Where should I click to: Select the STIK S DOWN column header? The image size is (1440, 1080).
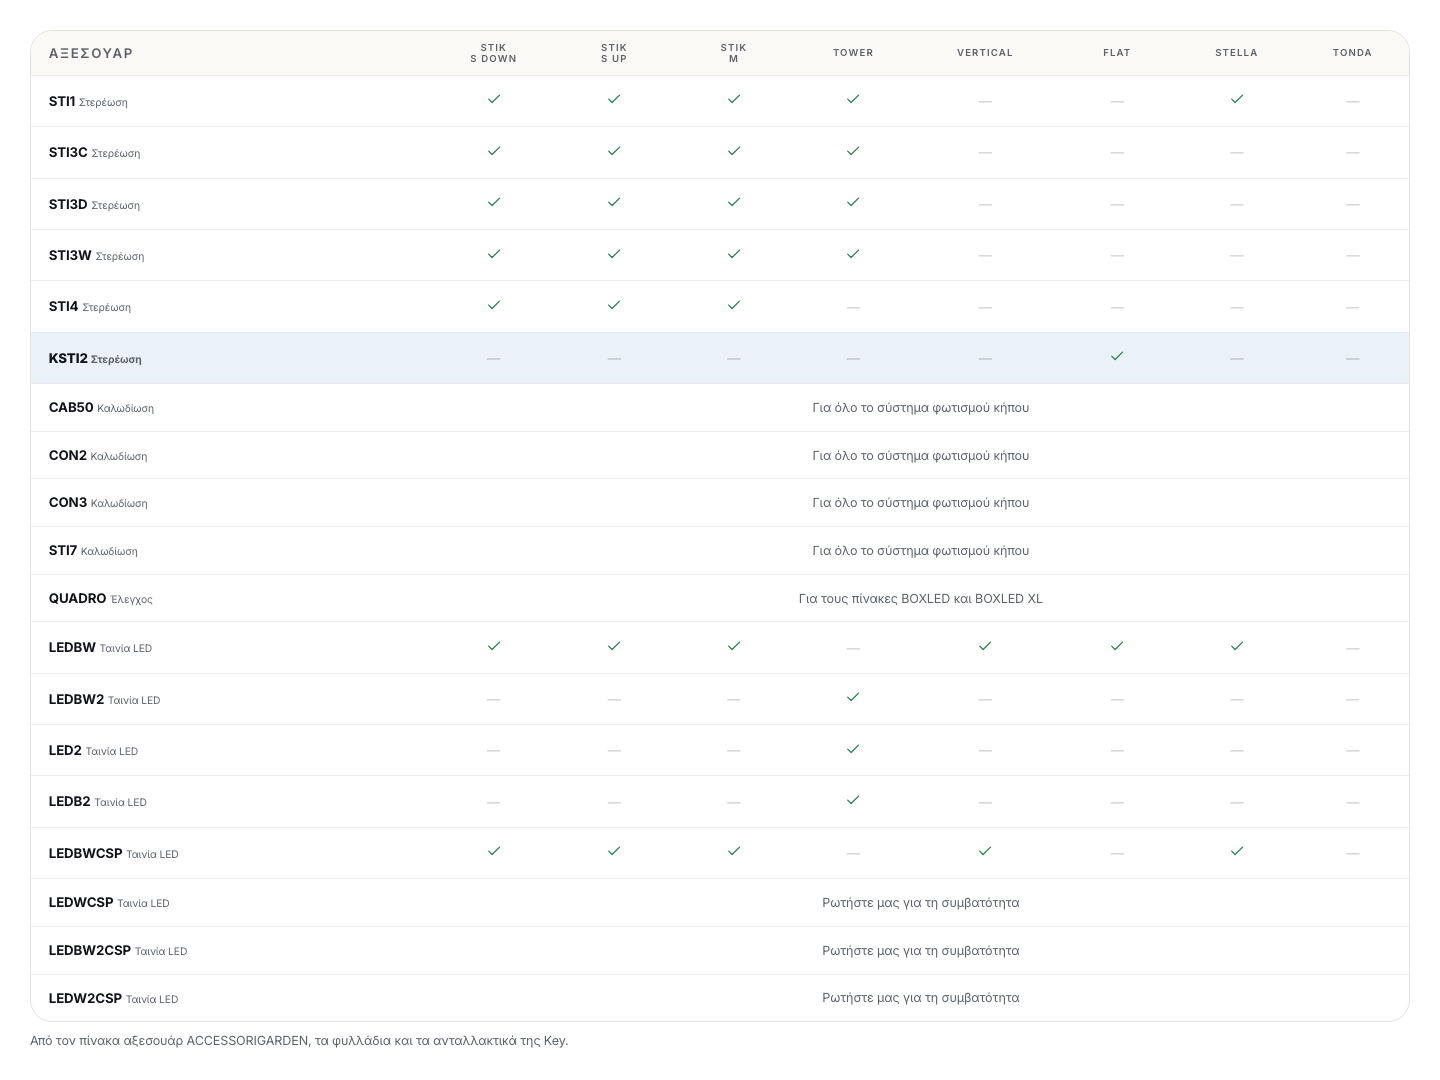pos(494,53)
